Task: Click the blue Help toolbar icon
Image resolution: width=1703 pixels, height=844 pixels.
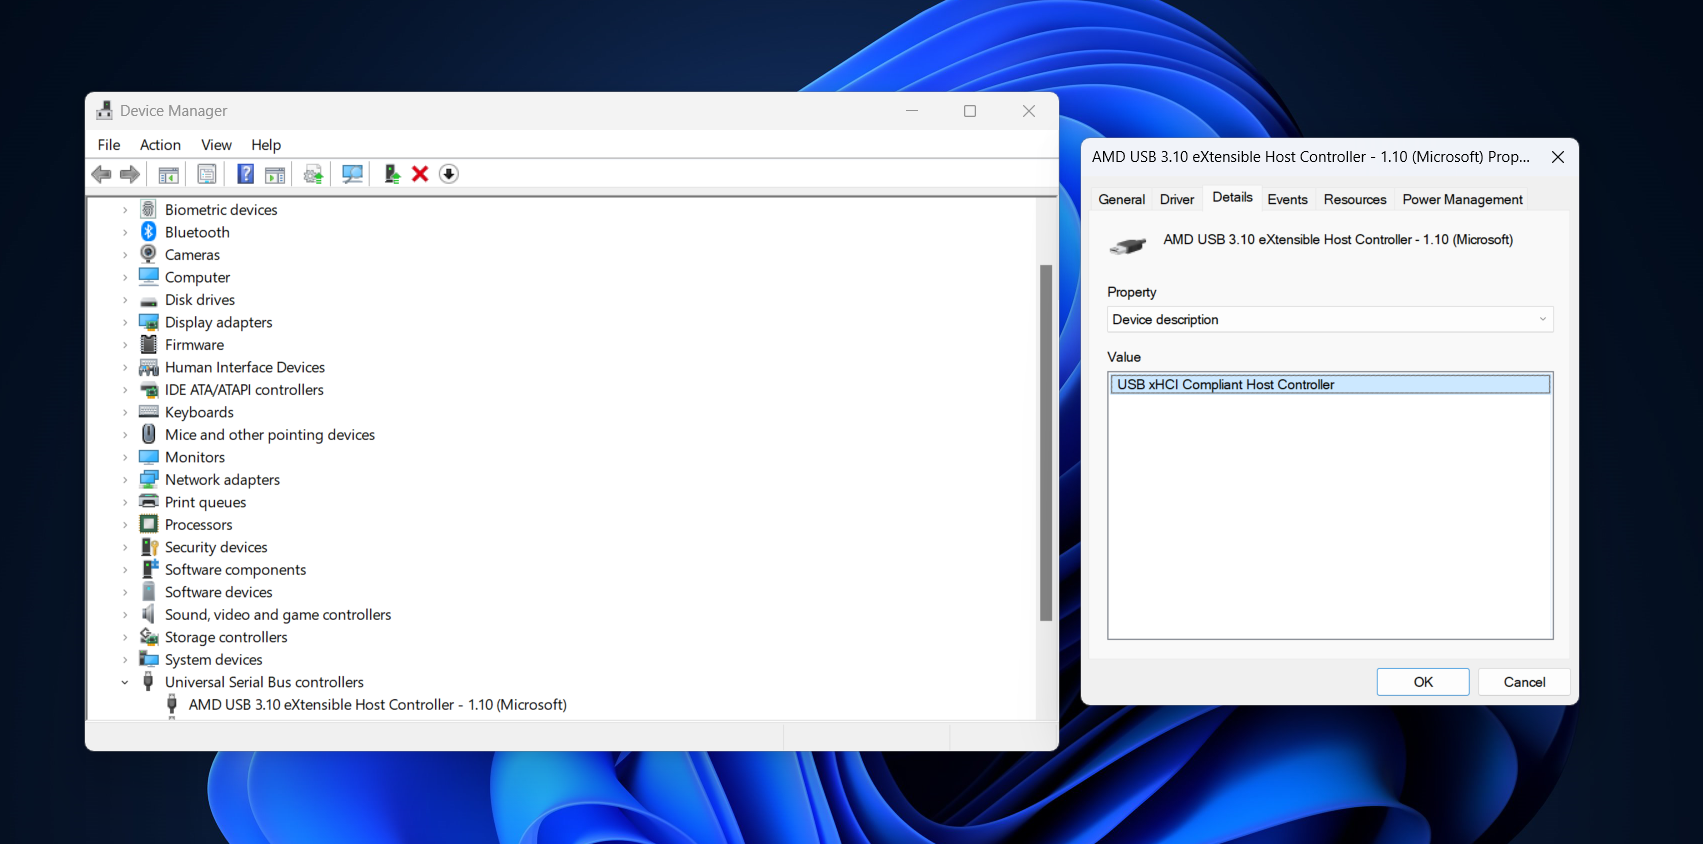Action: point(245,174)
